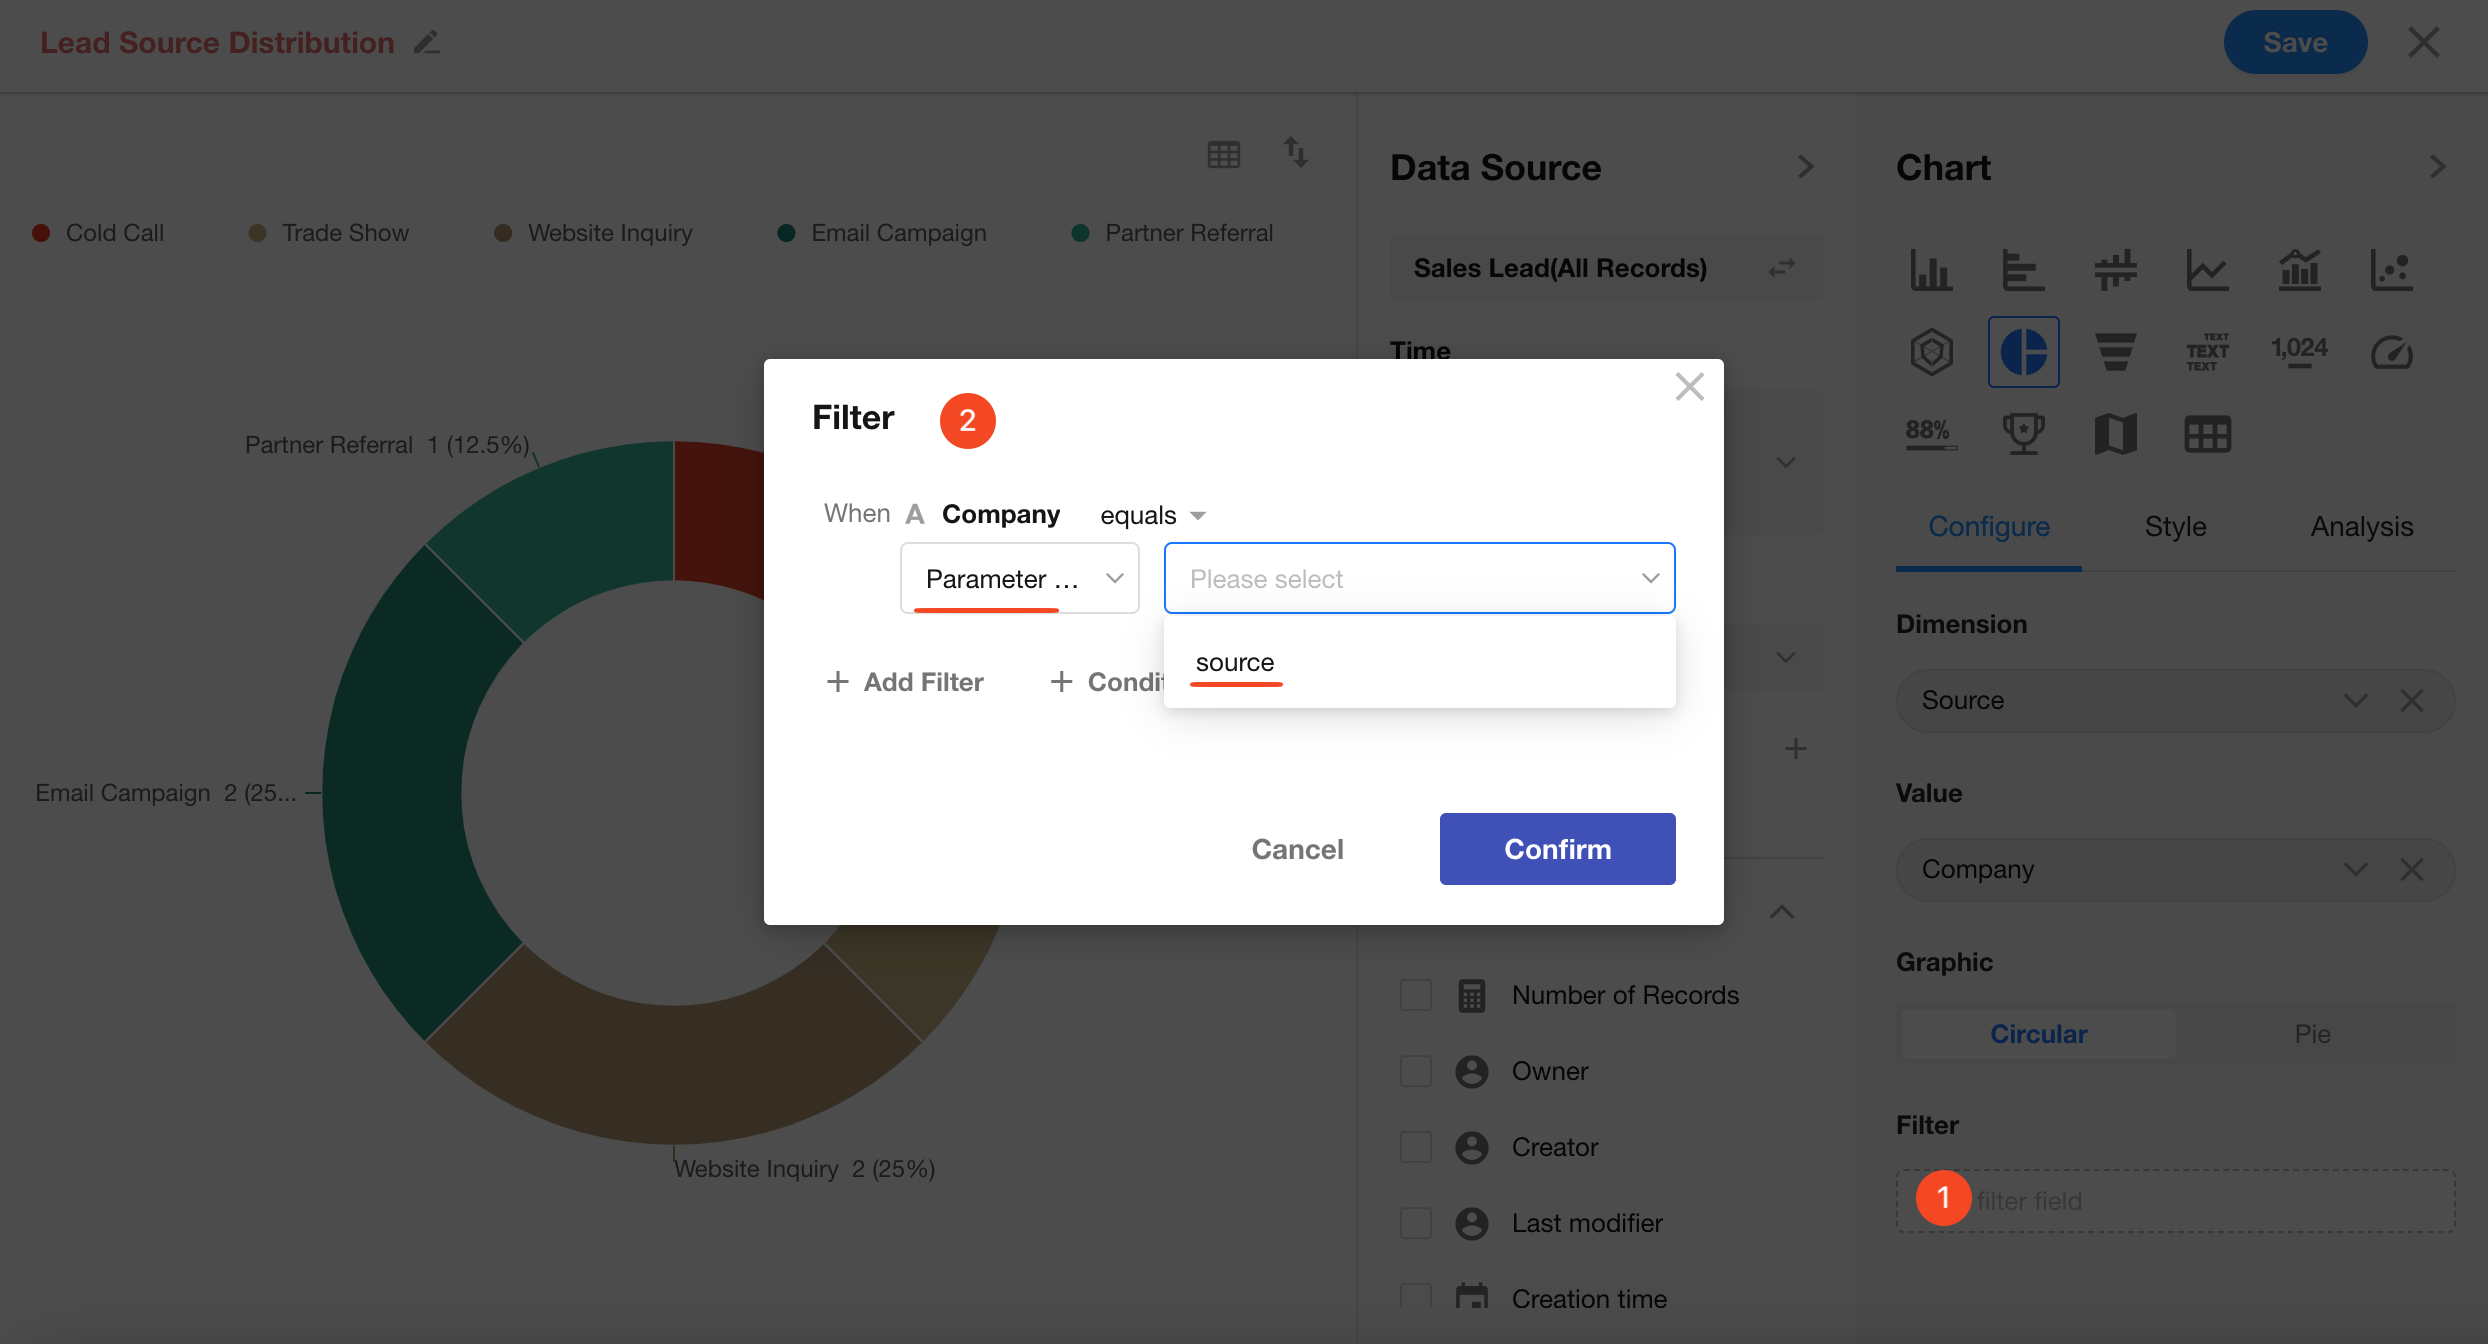The width and height of the screenshot is (2488, 1344).
Task: Open the Analysis tab
Action: pos(2361,526)
